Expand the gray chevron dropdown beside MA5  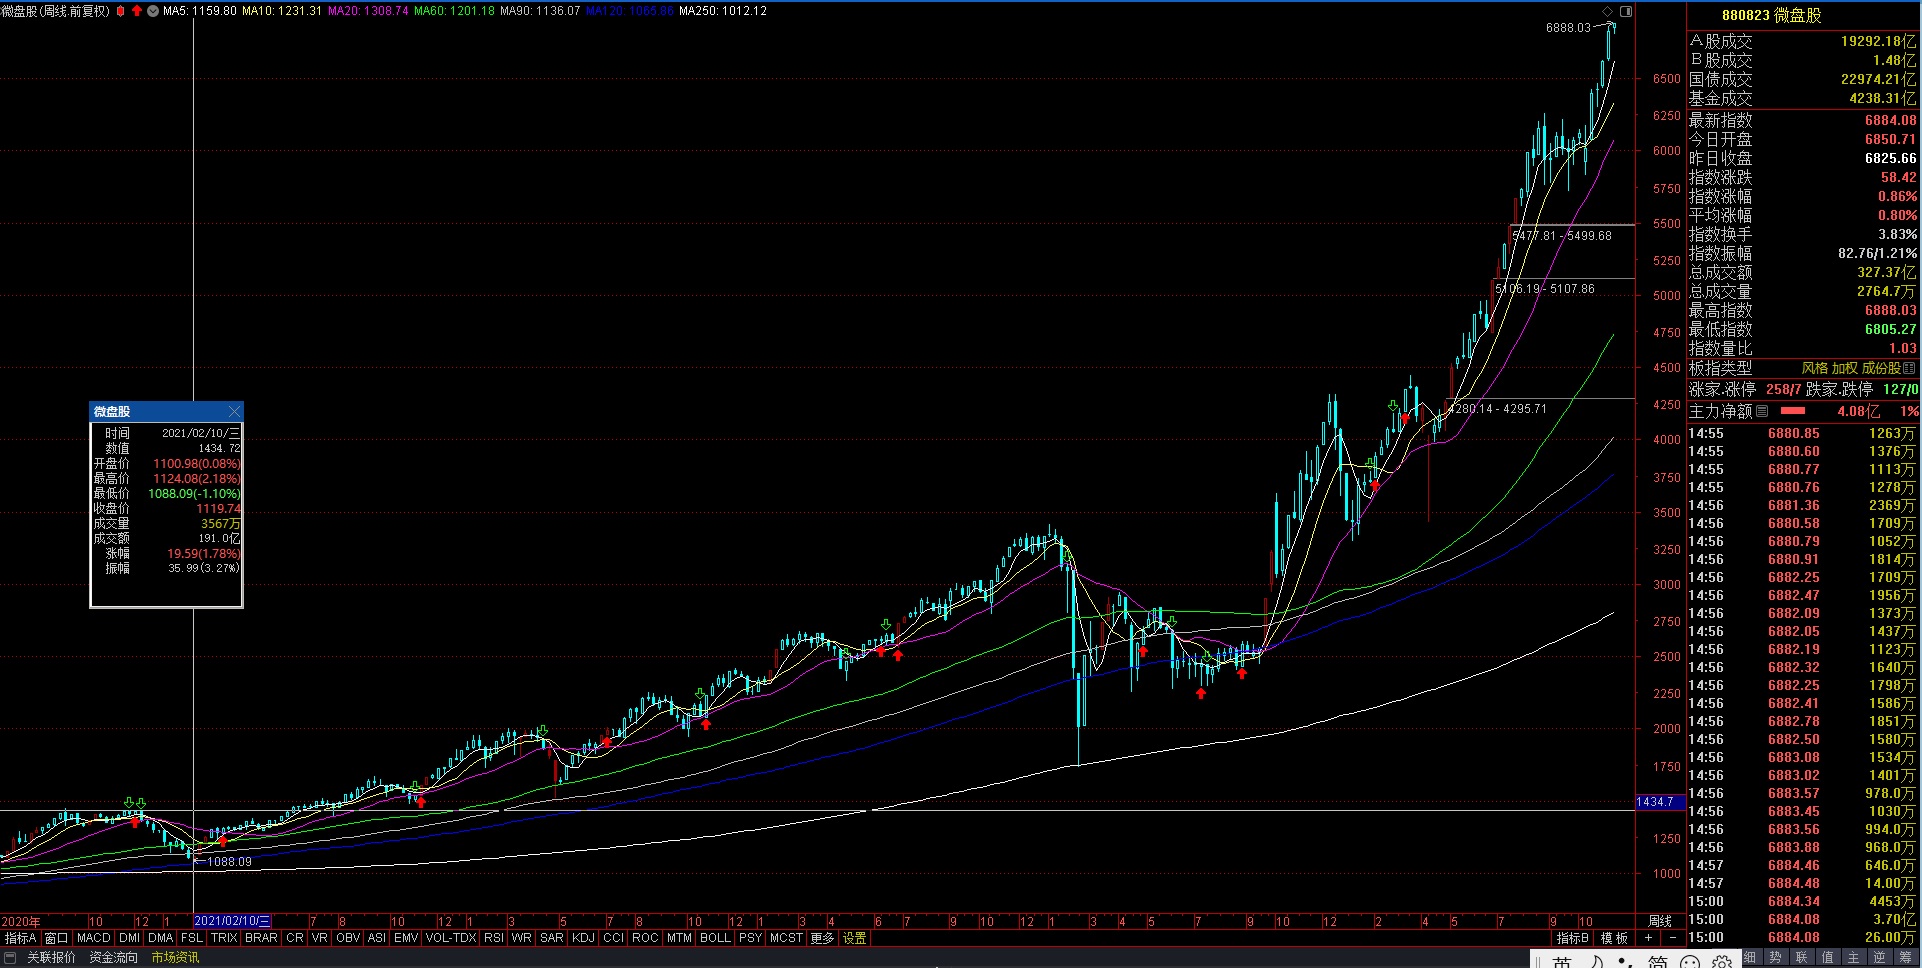[152, 11]
